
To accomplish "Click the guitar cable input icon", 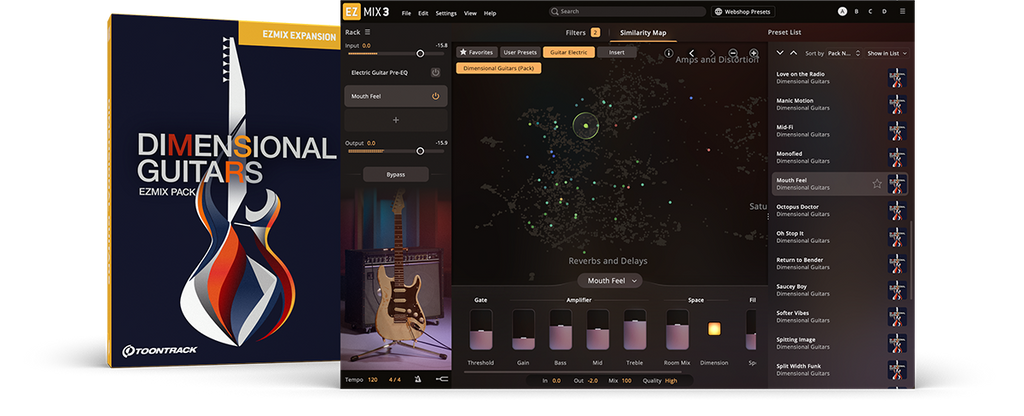I will pos(441,379).
